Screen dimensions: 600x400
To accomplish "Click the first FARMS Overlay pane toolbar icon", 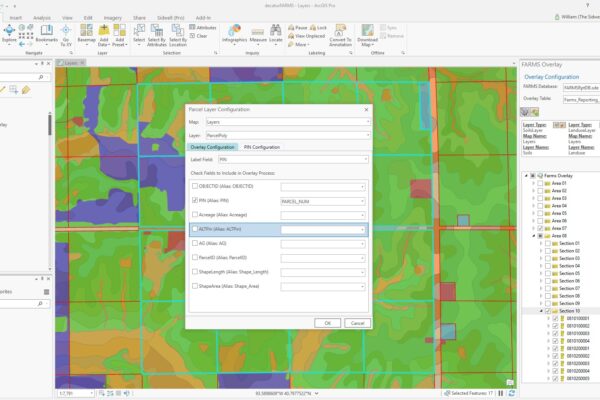I will (x=525, y=112).
